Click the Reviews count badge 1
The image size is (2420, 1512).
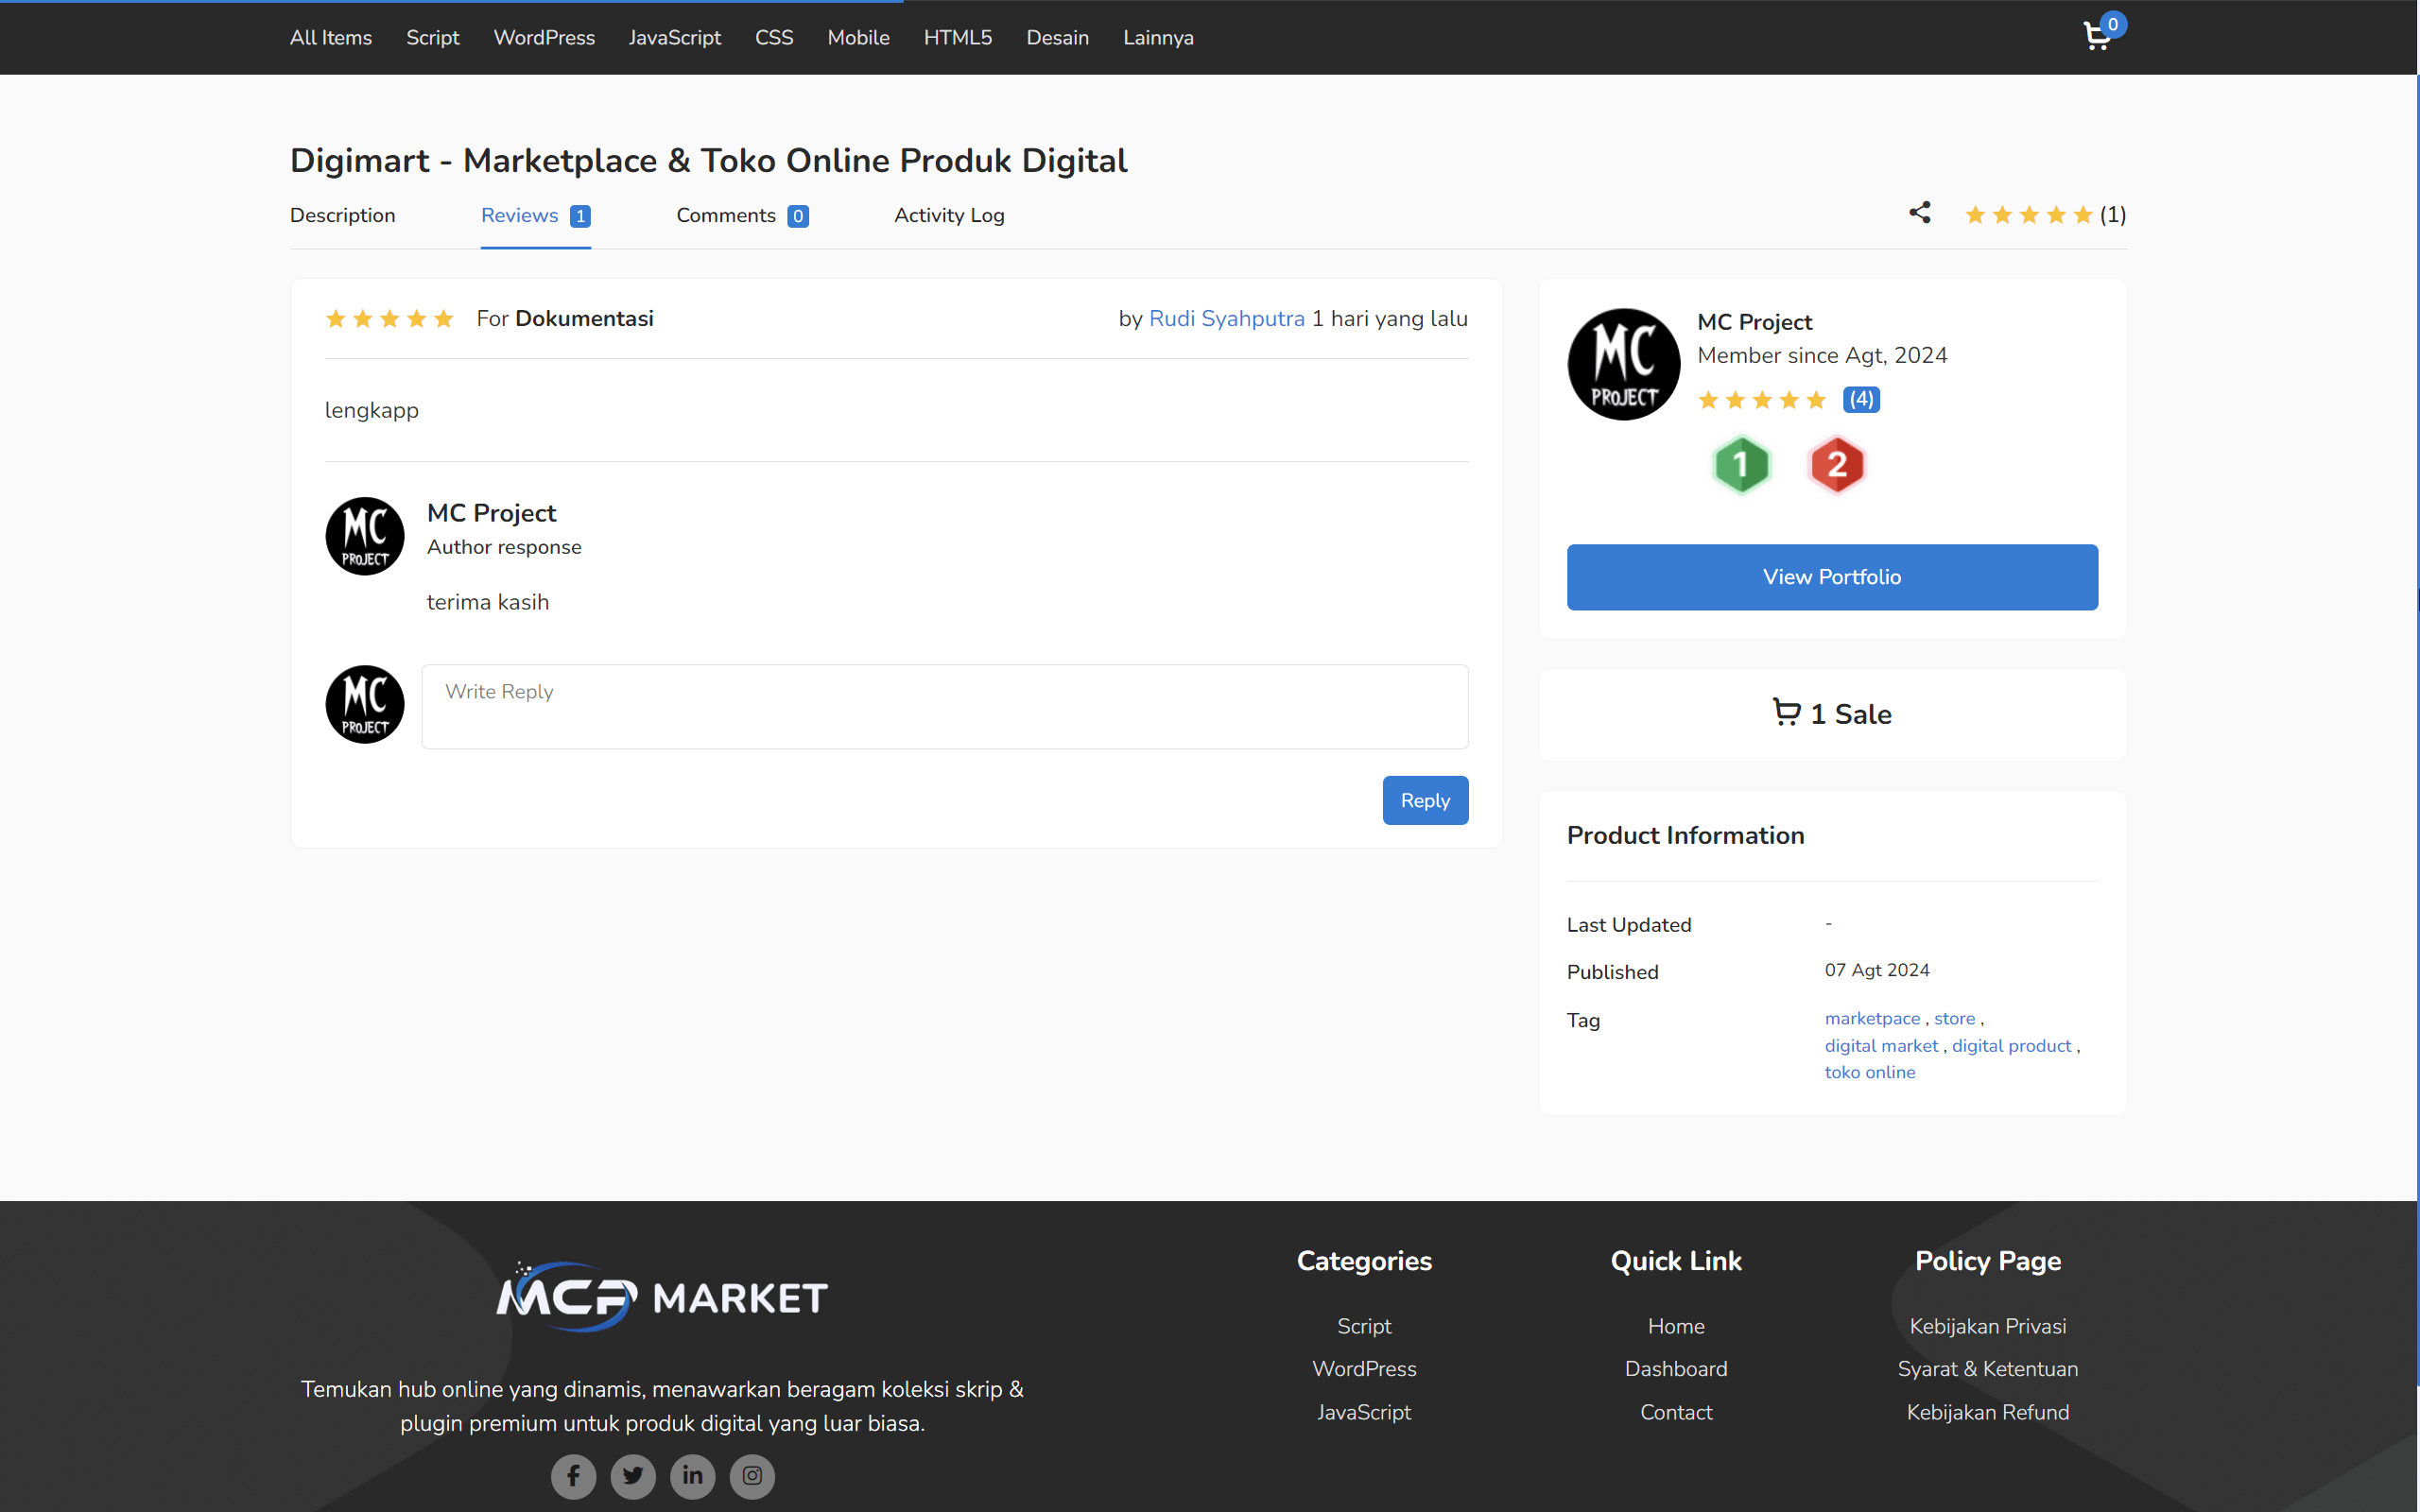point(580,216)
